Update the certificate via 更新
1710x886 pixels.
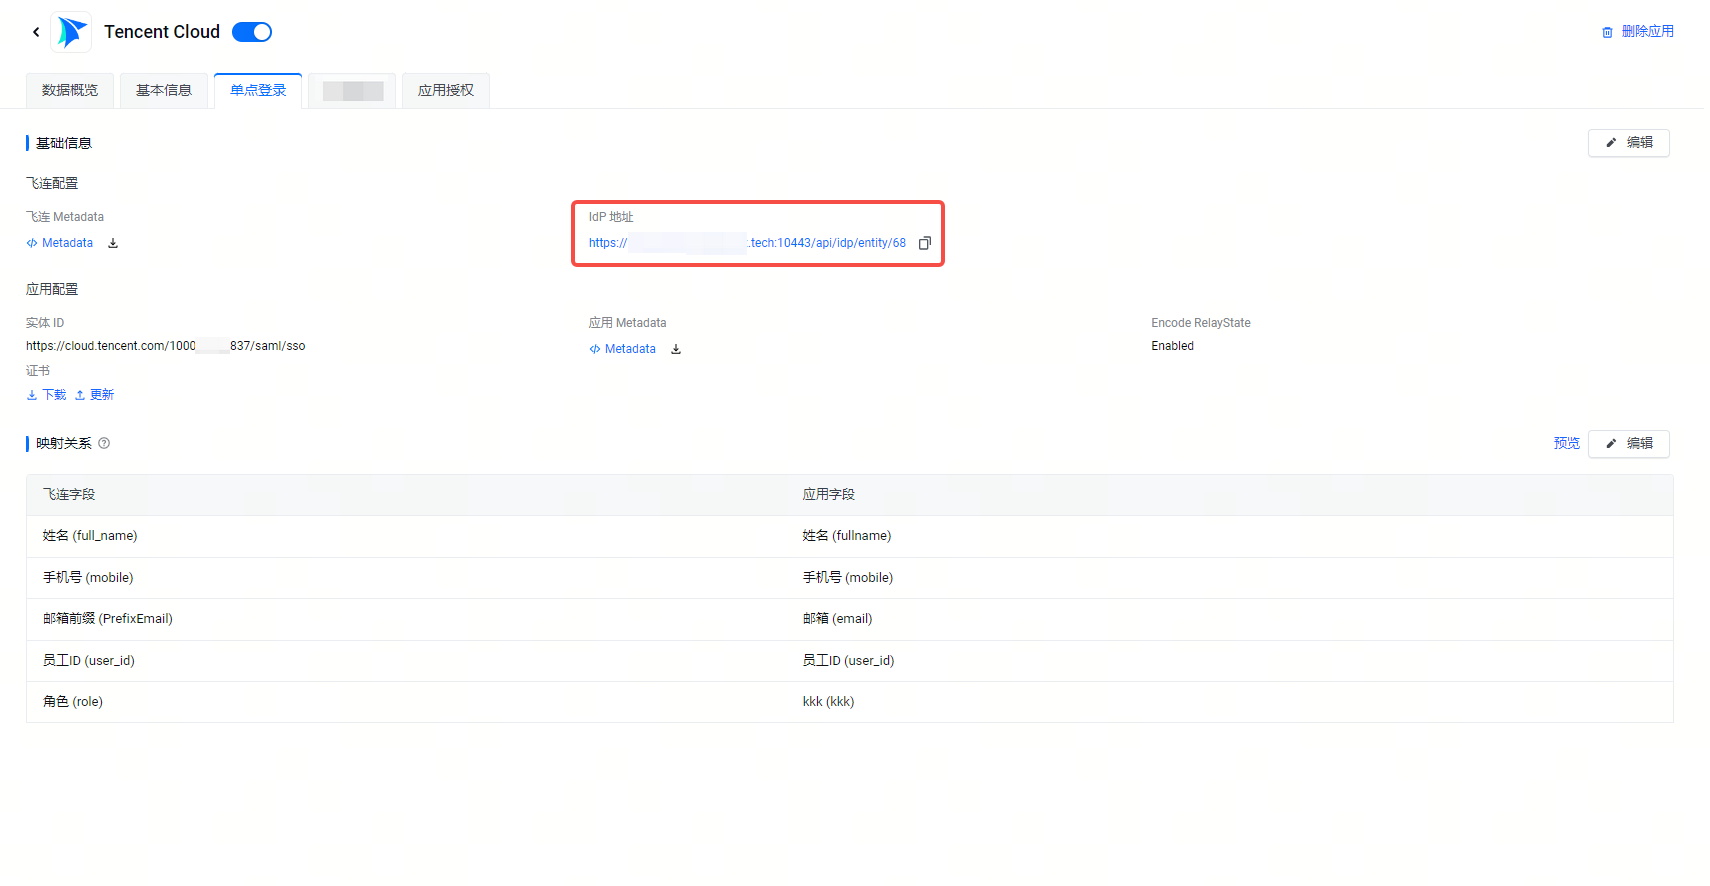click(94, 395)
